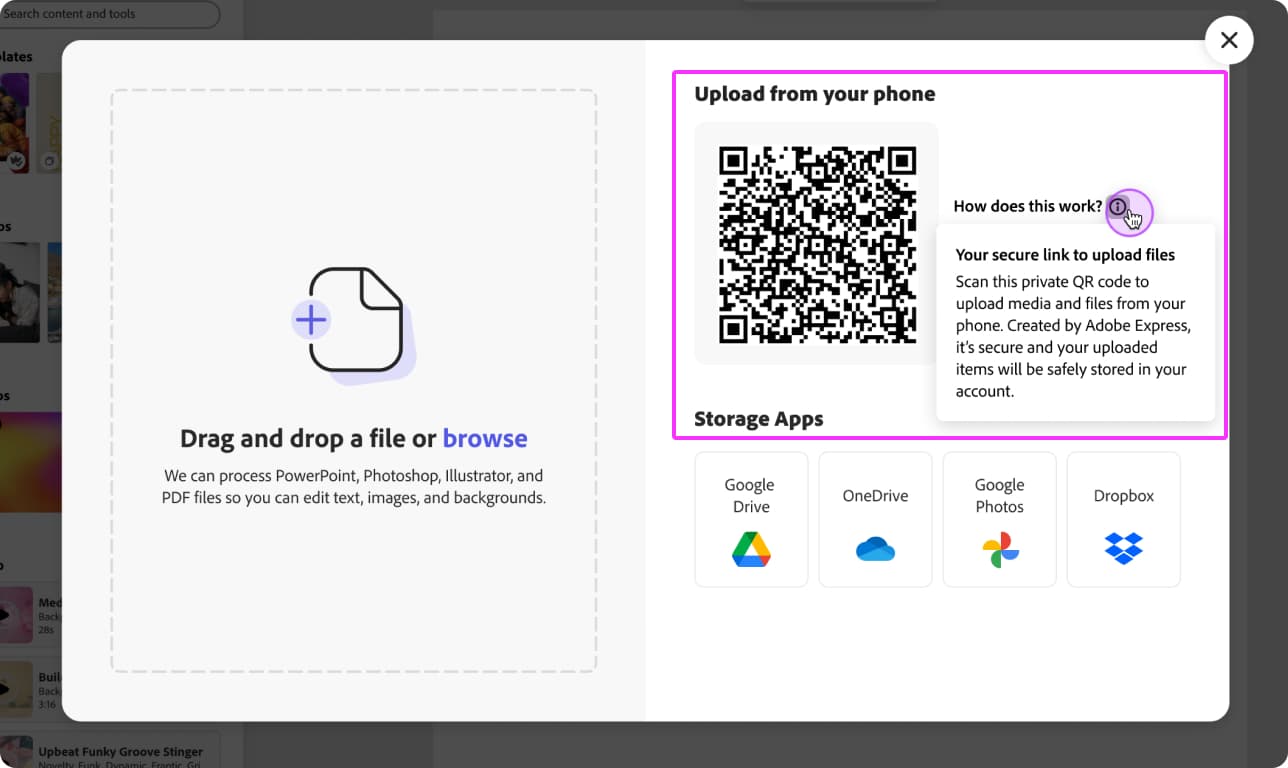Image resolution: width=1288 pixels, height=768 pixels.
Task: Click the 'How does this work?' label
Action: (x=1028, y=207)
